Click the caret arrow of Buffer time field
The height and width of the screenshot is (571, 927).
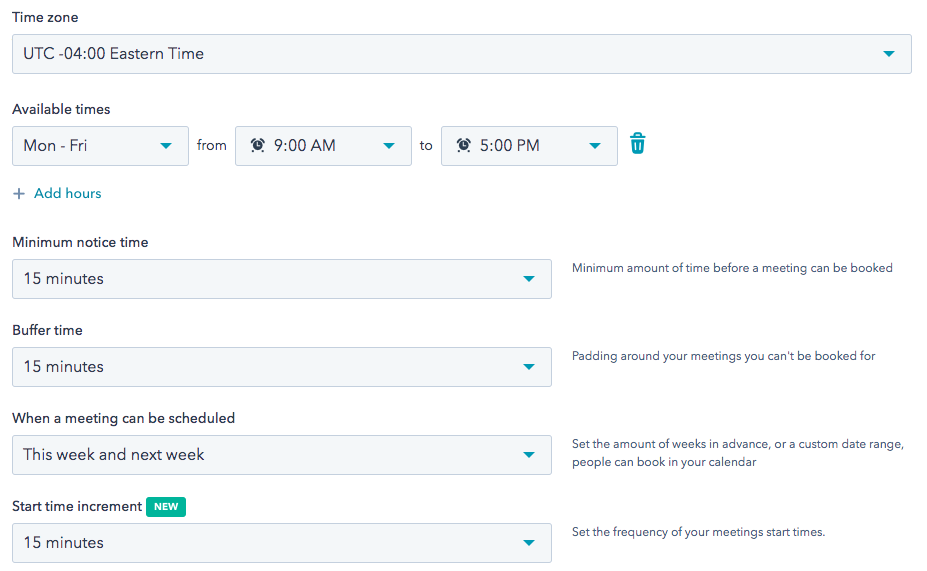tap(529, 367)
